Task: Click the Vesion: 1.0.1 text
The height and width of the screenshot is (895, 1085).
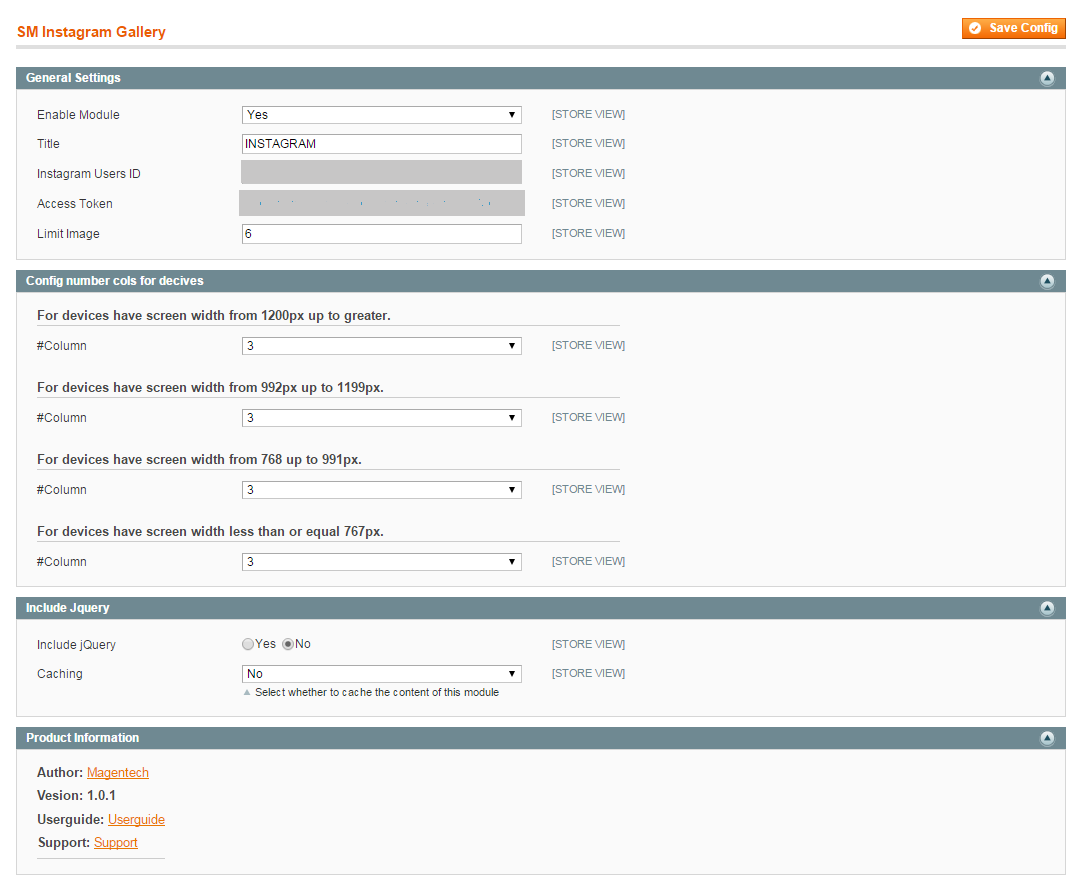Action: [76, 796]
